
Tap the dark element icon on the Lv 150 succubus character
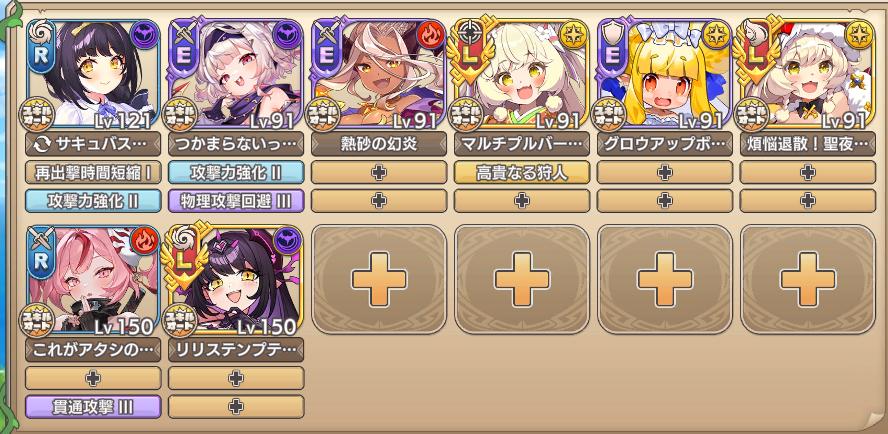tap(287, 242)
